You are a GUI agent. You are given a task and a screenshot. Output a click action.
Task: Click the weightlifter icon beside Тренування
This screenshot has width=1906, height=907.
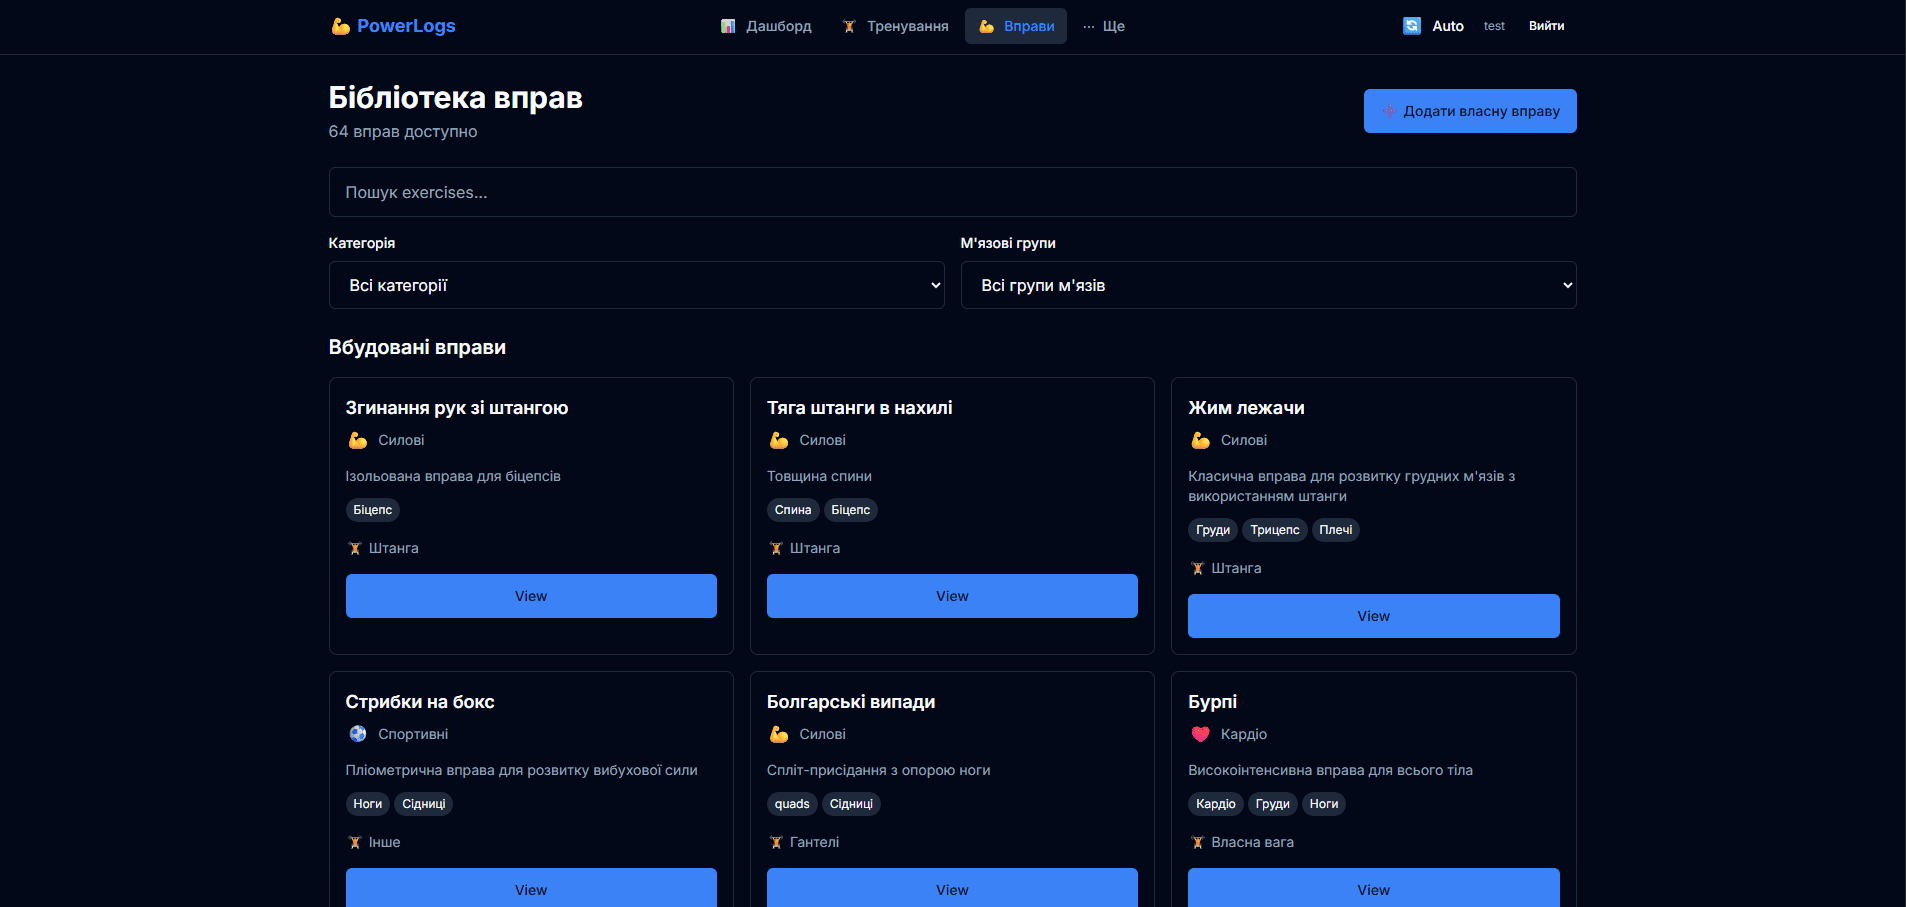pos(849,26)
